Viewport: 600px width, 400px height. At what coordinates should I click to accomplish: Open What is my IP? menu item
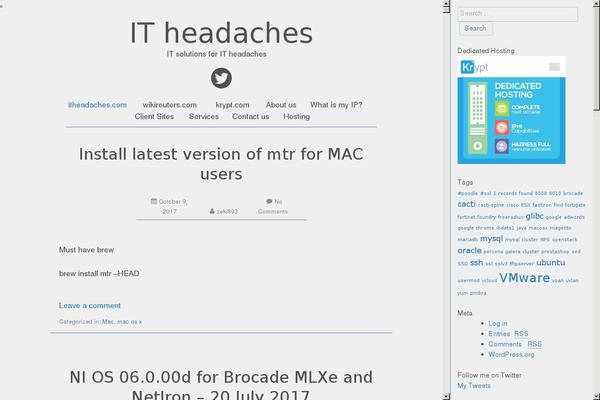click(x=336, y=104)
